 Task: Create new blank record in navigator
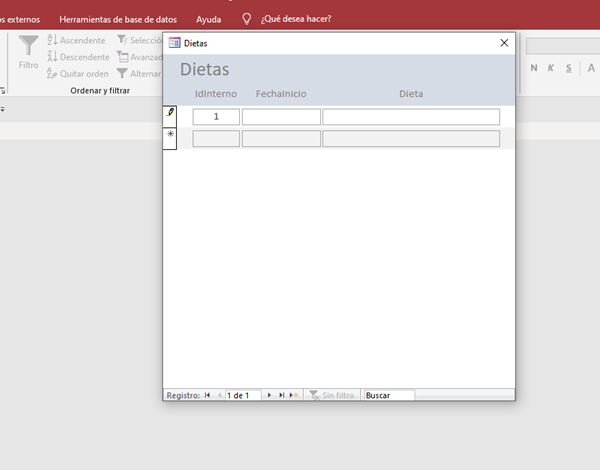coord(294,396)
